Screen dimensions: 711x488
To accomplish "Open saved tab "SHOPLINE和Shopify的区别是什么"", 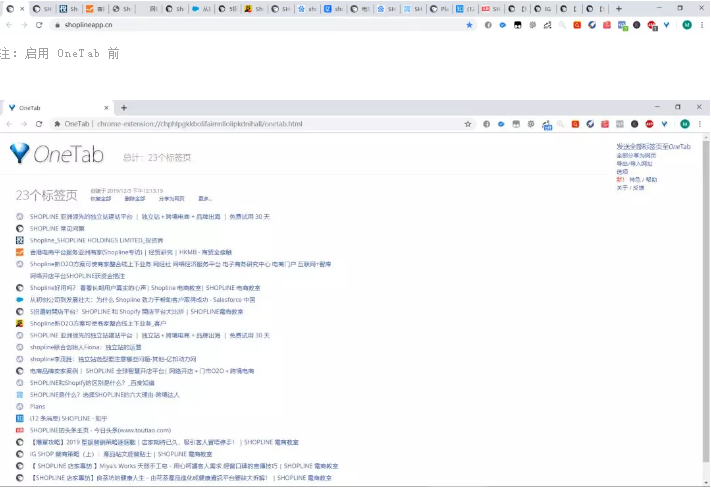I will pos(92,383).
